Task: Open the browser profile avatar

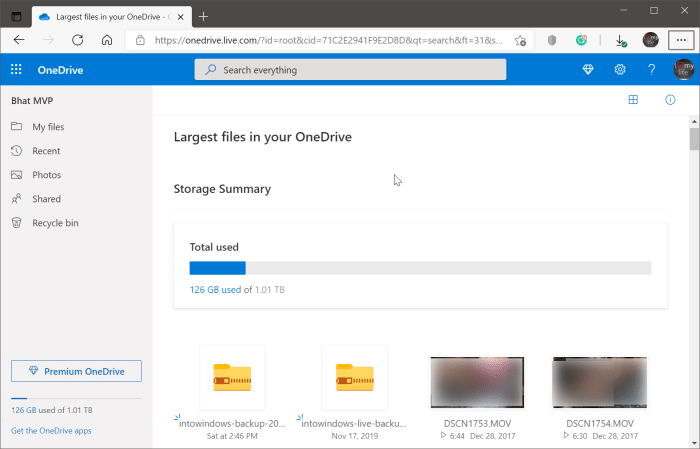Action: tap(650, 40)
